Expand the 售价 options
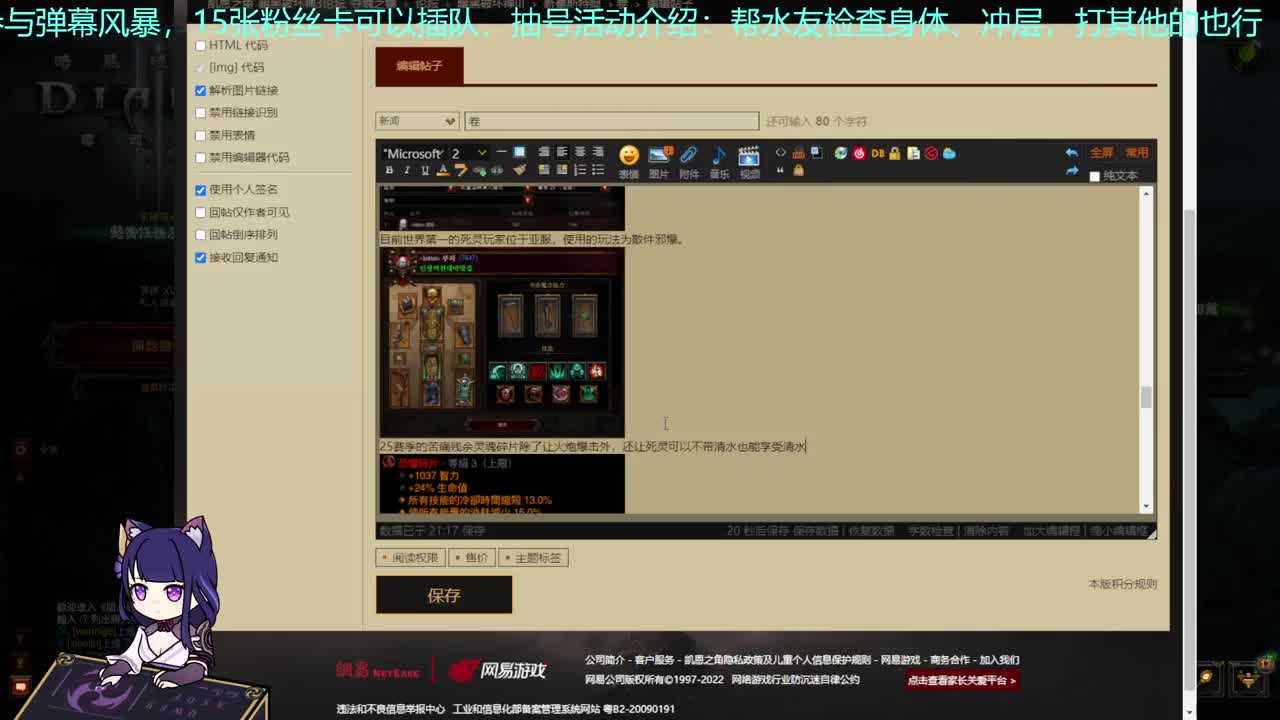 (x=472, y=558)
